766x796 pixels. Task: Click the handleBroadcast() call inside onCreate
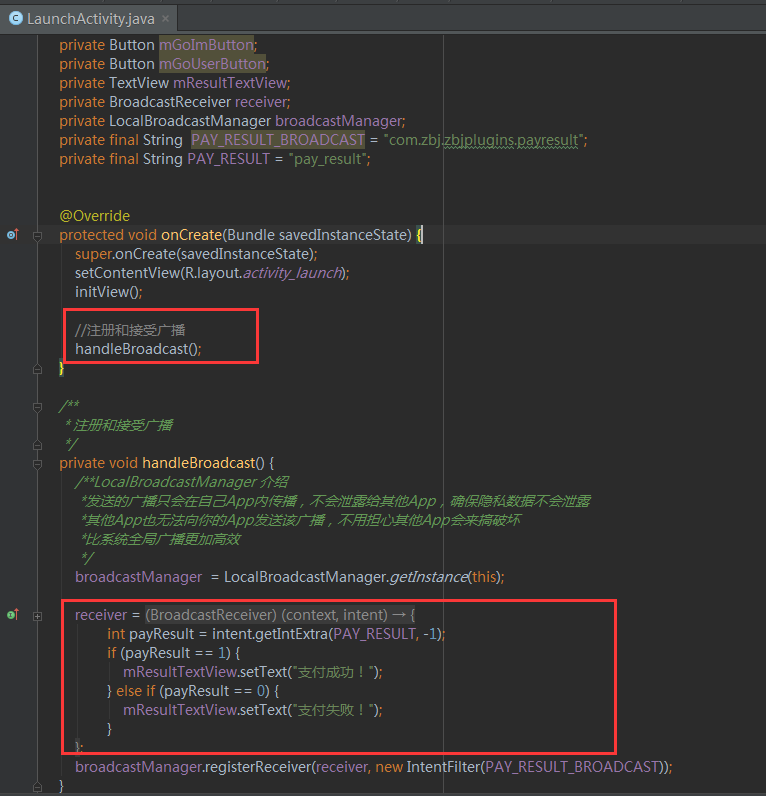[x=138, y=349]
